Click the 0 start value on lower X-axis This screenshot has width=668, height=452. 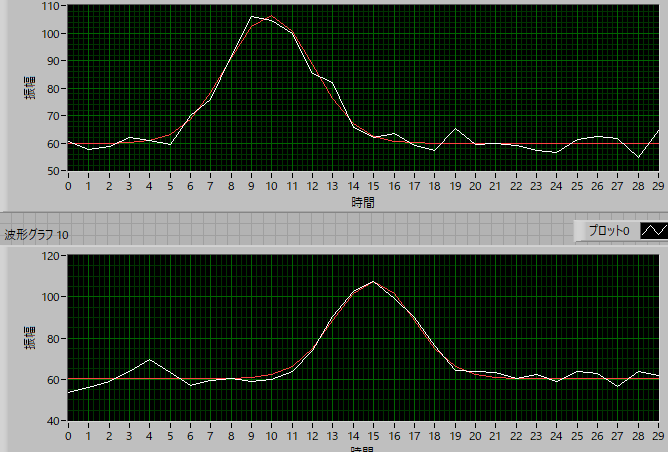pyautogui.click(x=68, y=436)
